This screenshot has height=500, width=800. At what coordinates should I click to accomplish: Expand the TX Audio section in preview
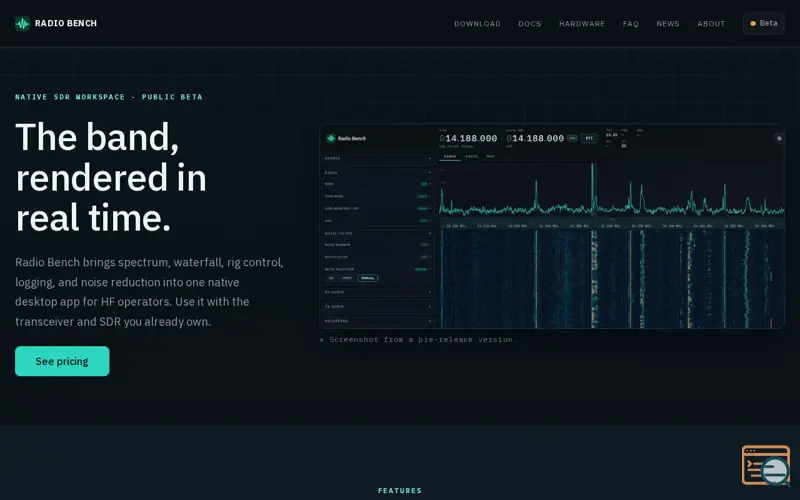(378, 307)
